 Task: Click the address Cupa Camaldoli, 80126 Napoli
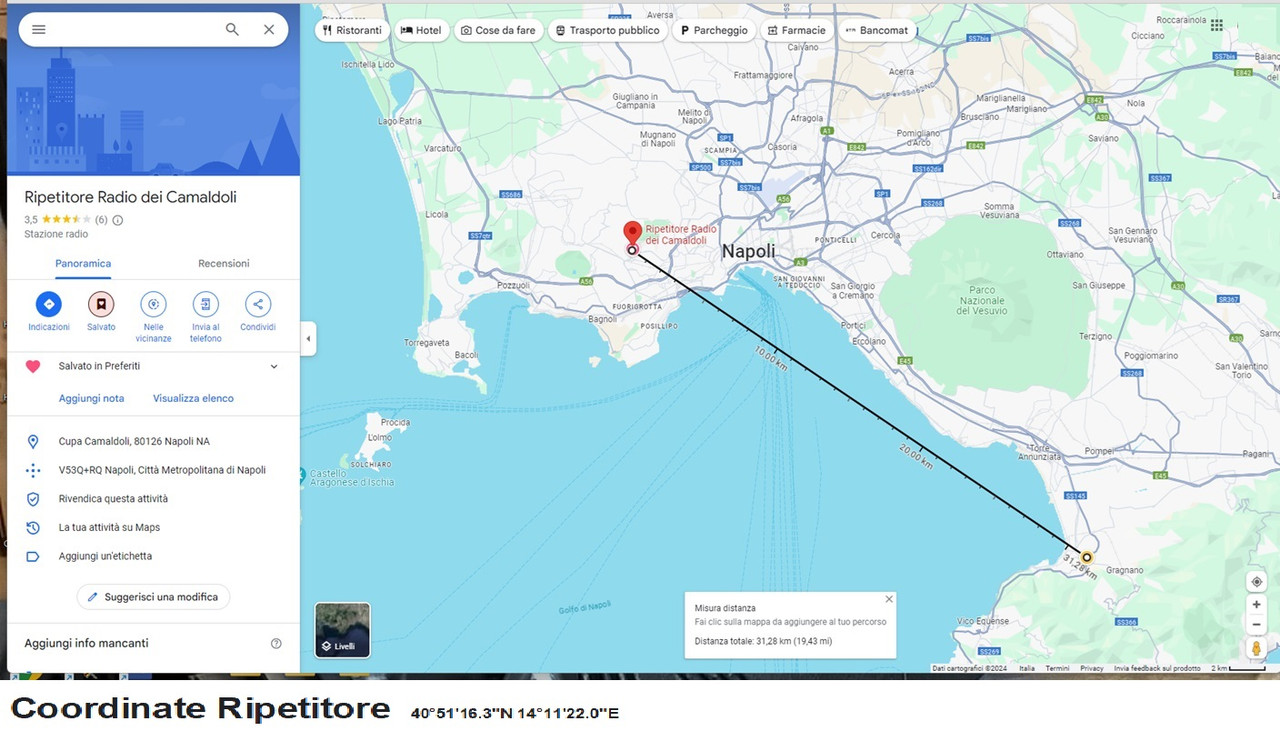point(134,441)
